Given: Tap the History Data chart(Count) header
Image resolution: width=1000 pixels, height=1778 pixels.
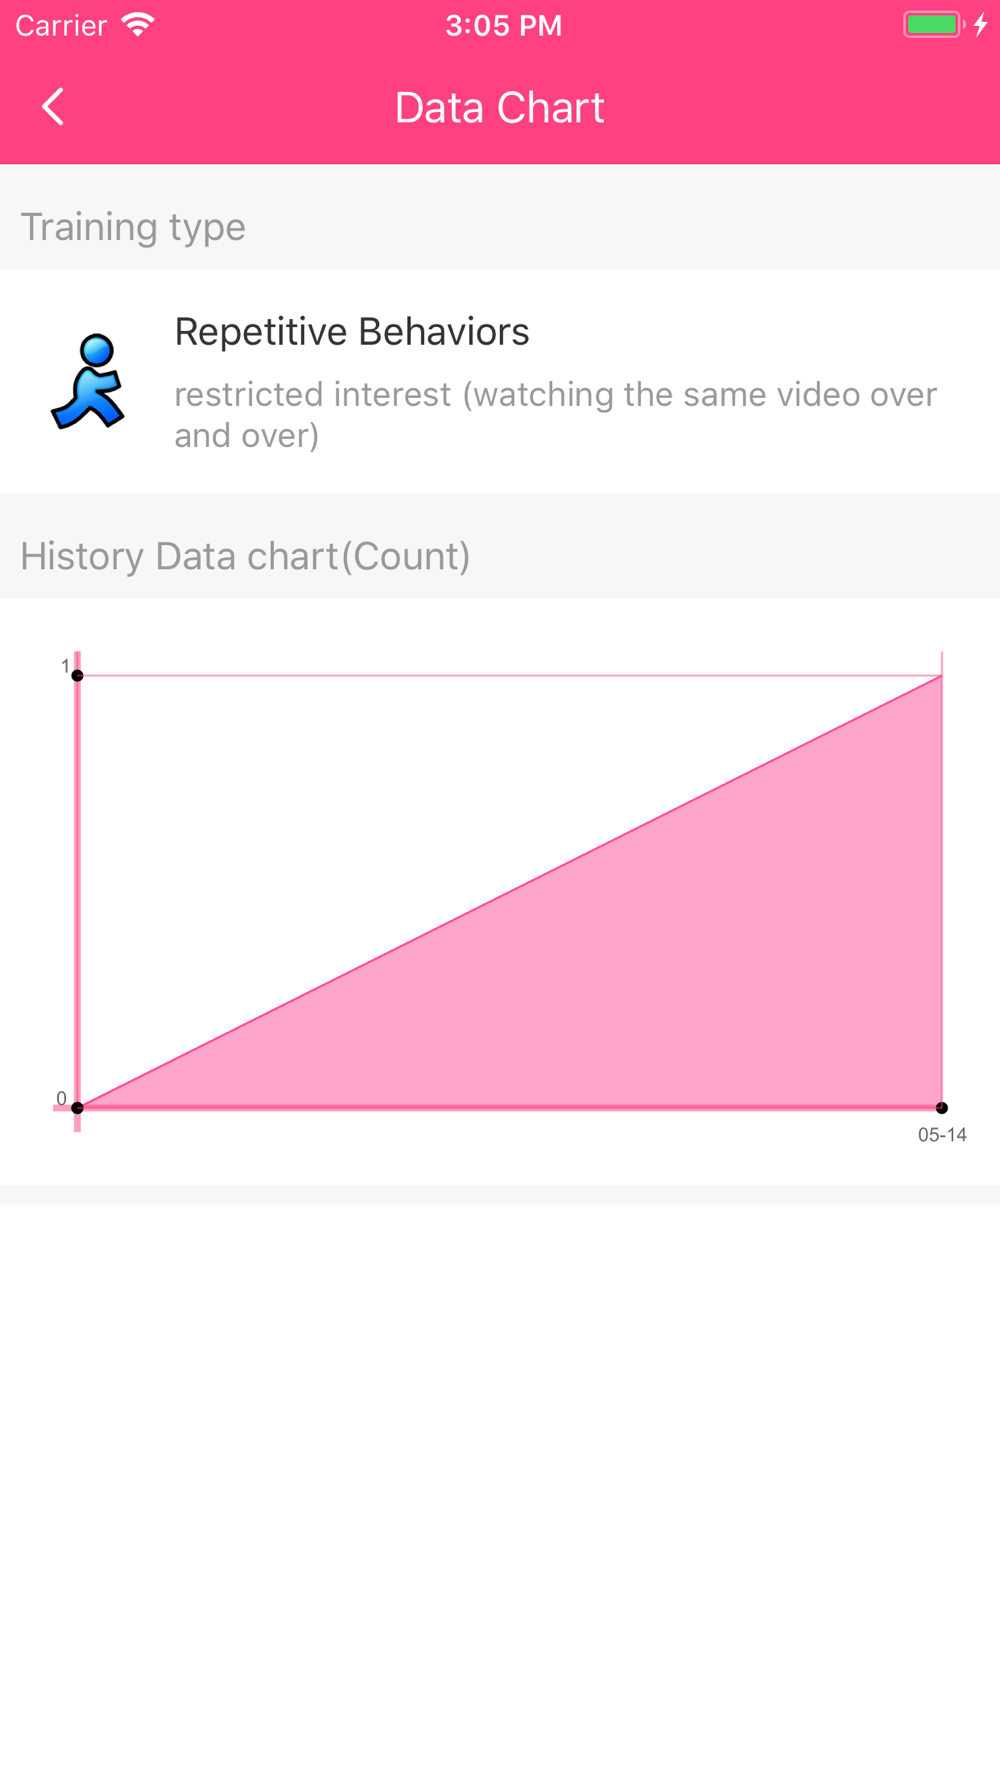Looking at the screenshot, I should [x=245, y=556].
